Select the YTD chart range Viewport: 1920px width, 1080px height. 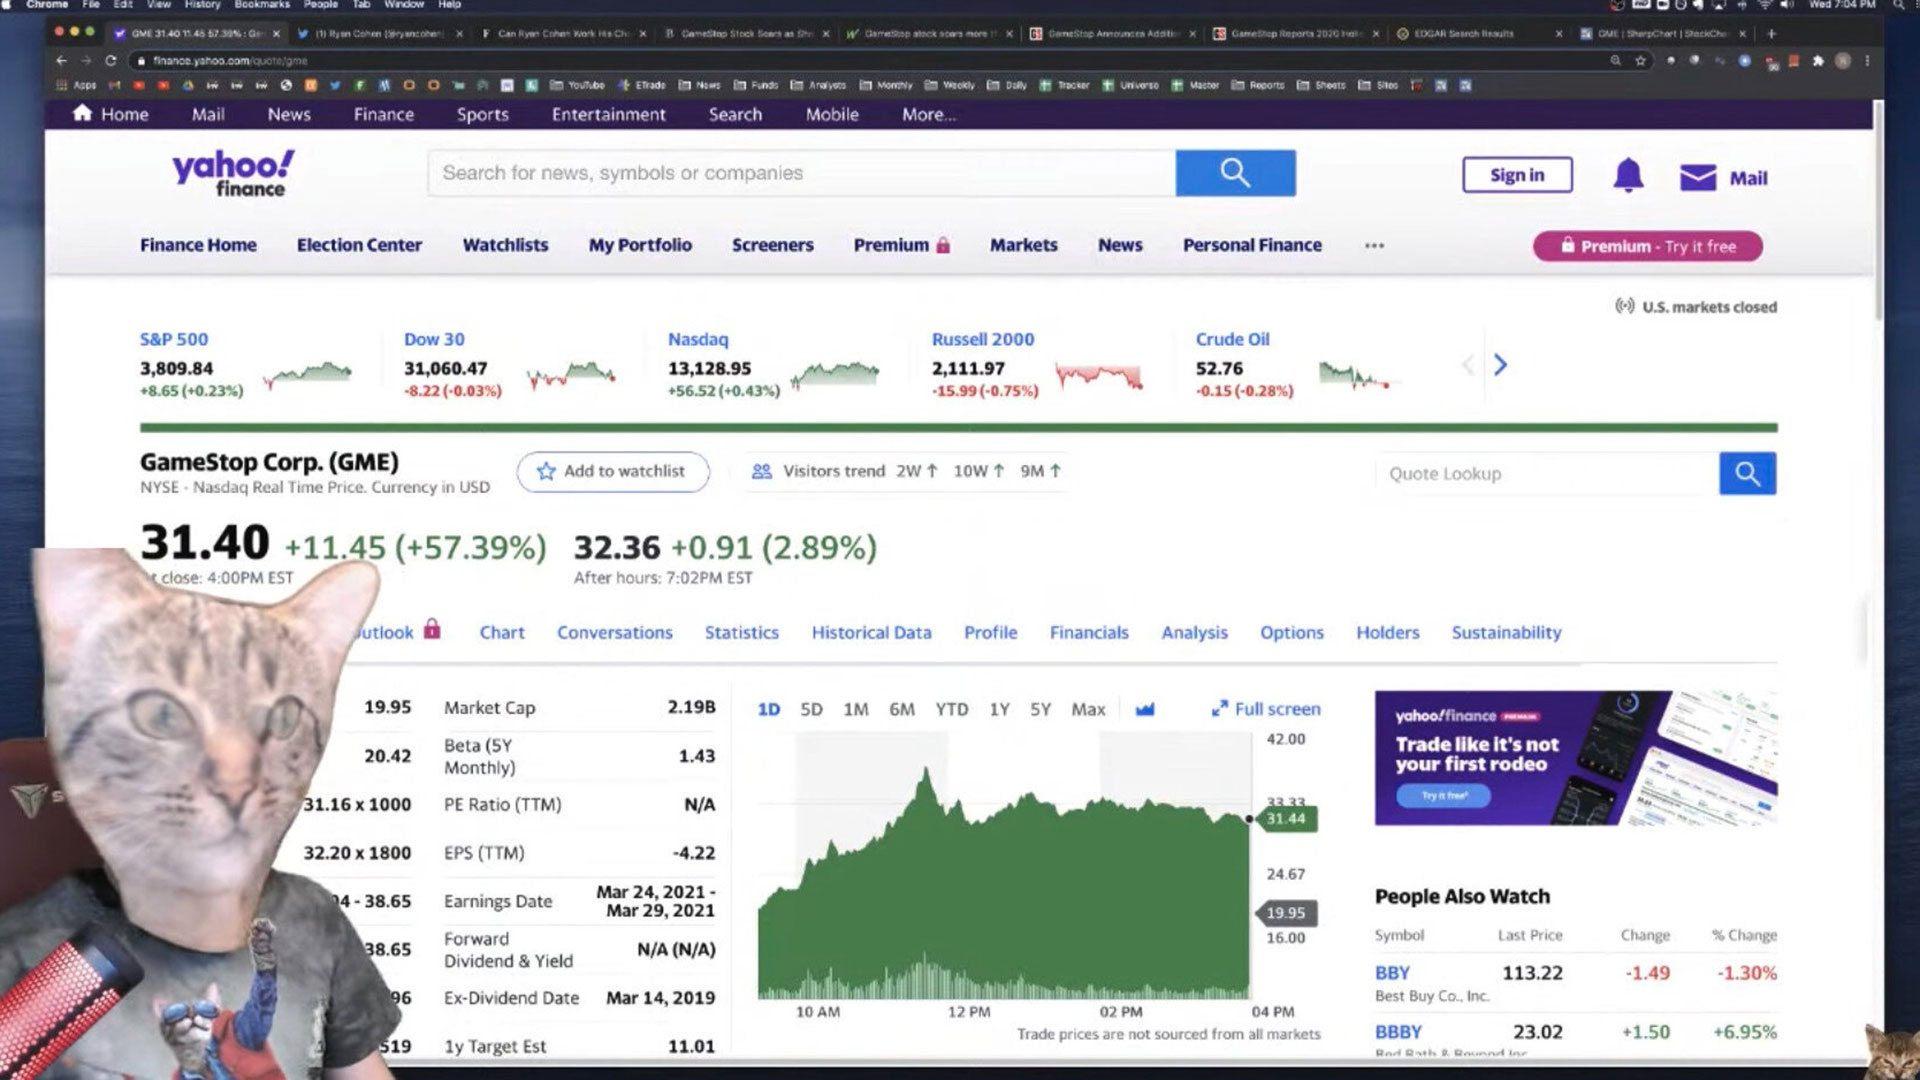pos(951,709)
